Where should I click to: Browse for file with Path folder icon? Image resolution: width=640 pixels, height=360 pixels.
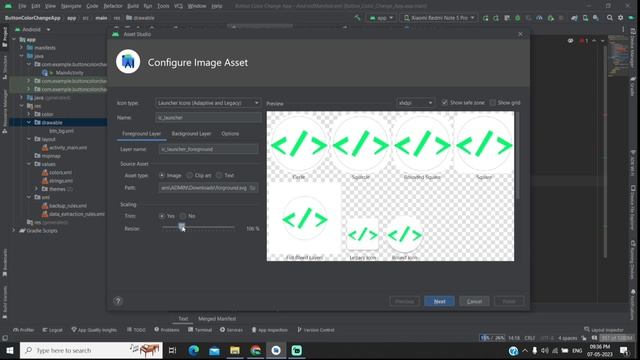click(253, 188)
